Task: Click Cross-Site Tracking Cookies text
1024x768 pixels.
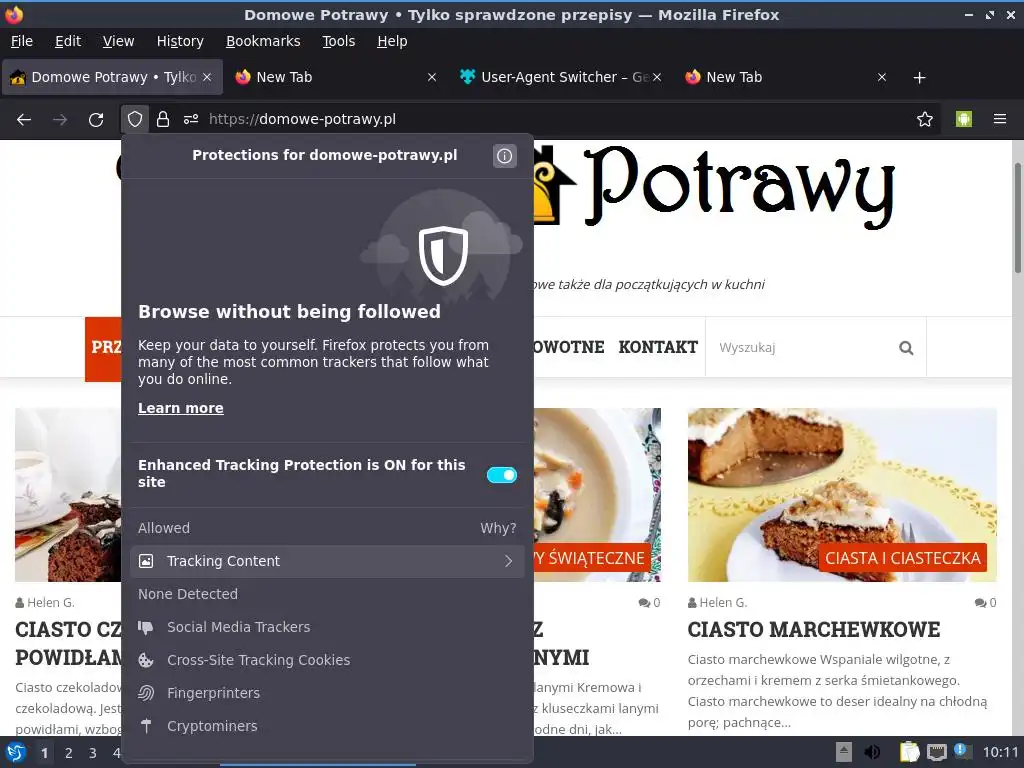Action: coord(259,660)
